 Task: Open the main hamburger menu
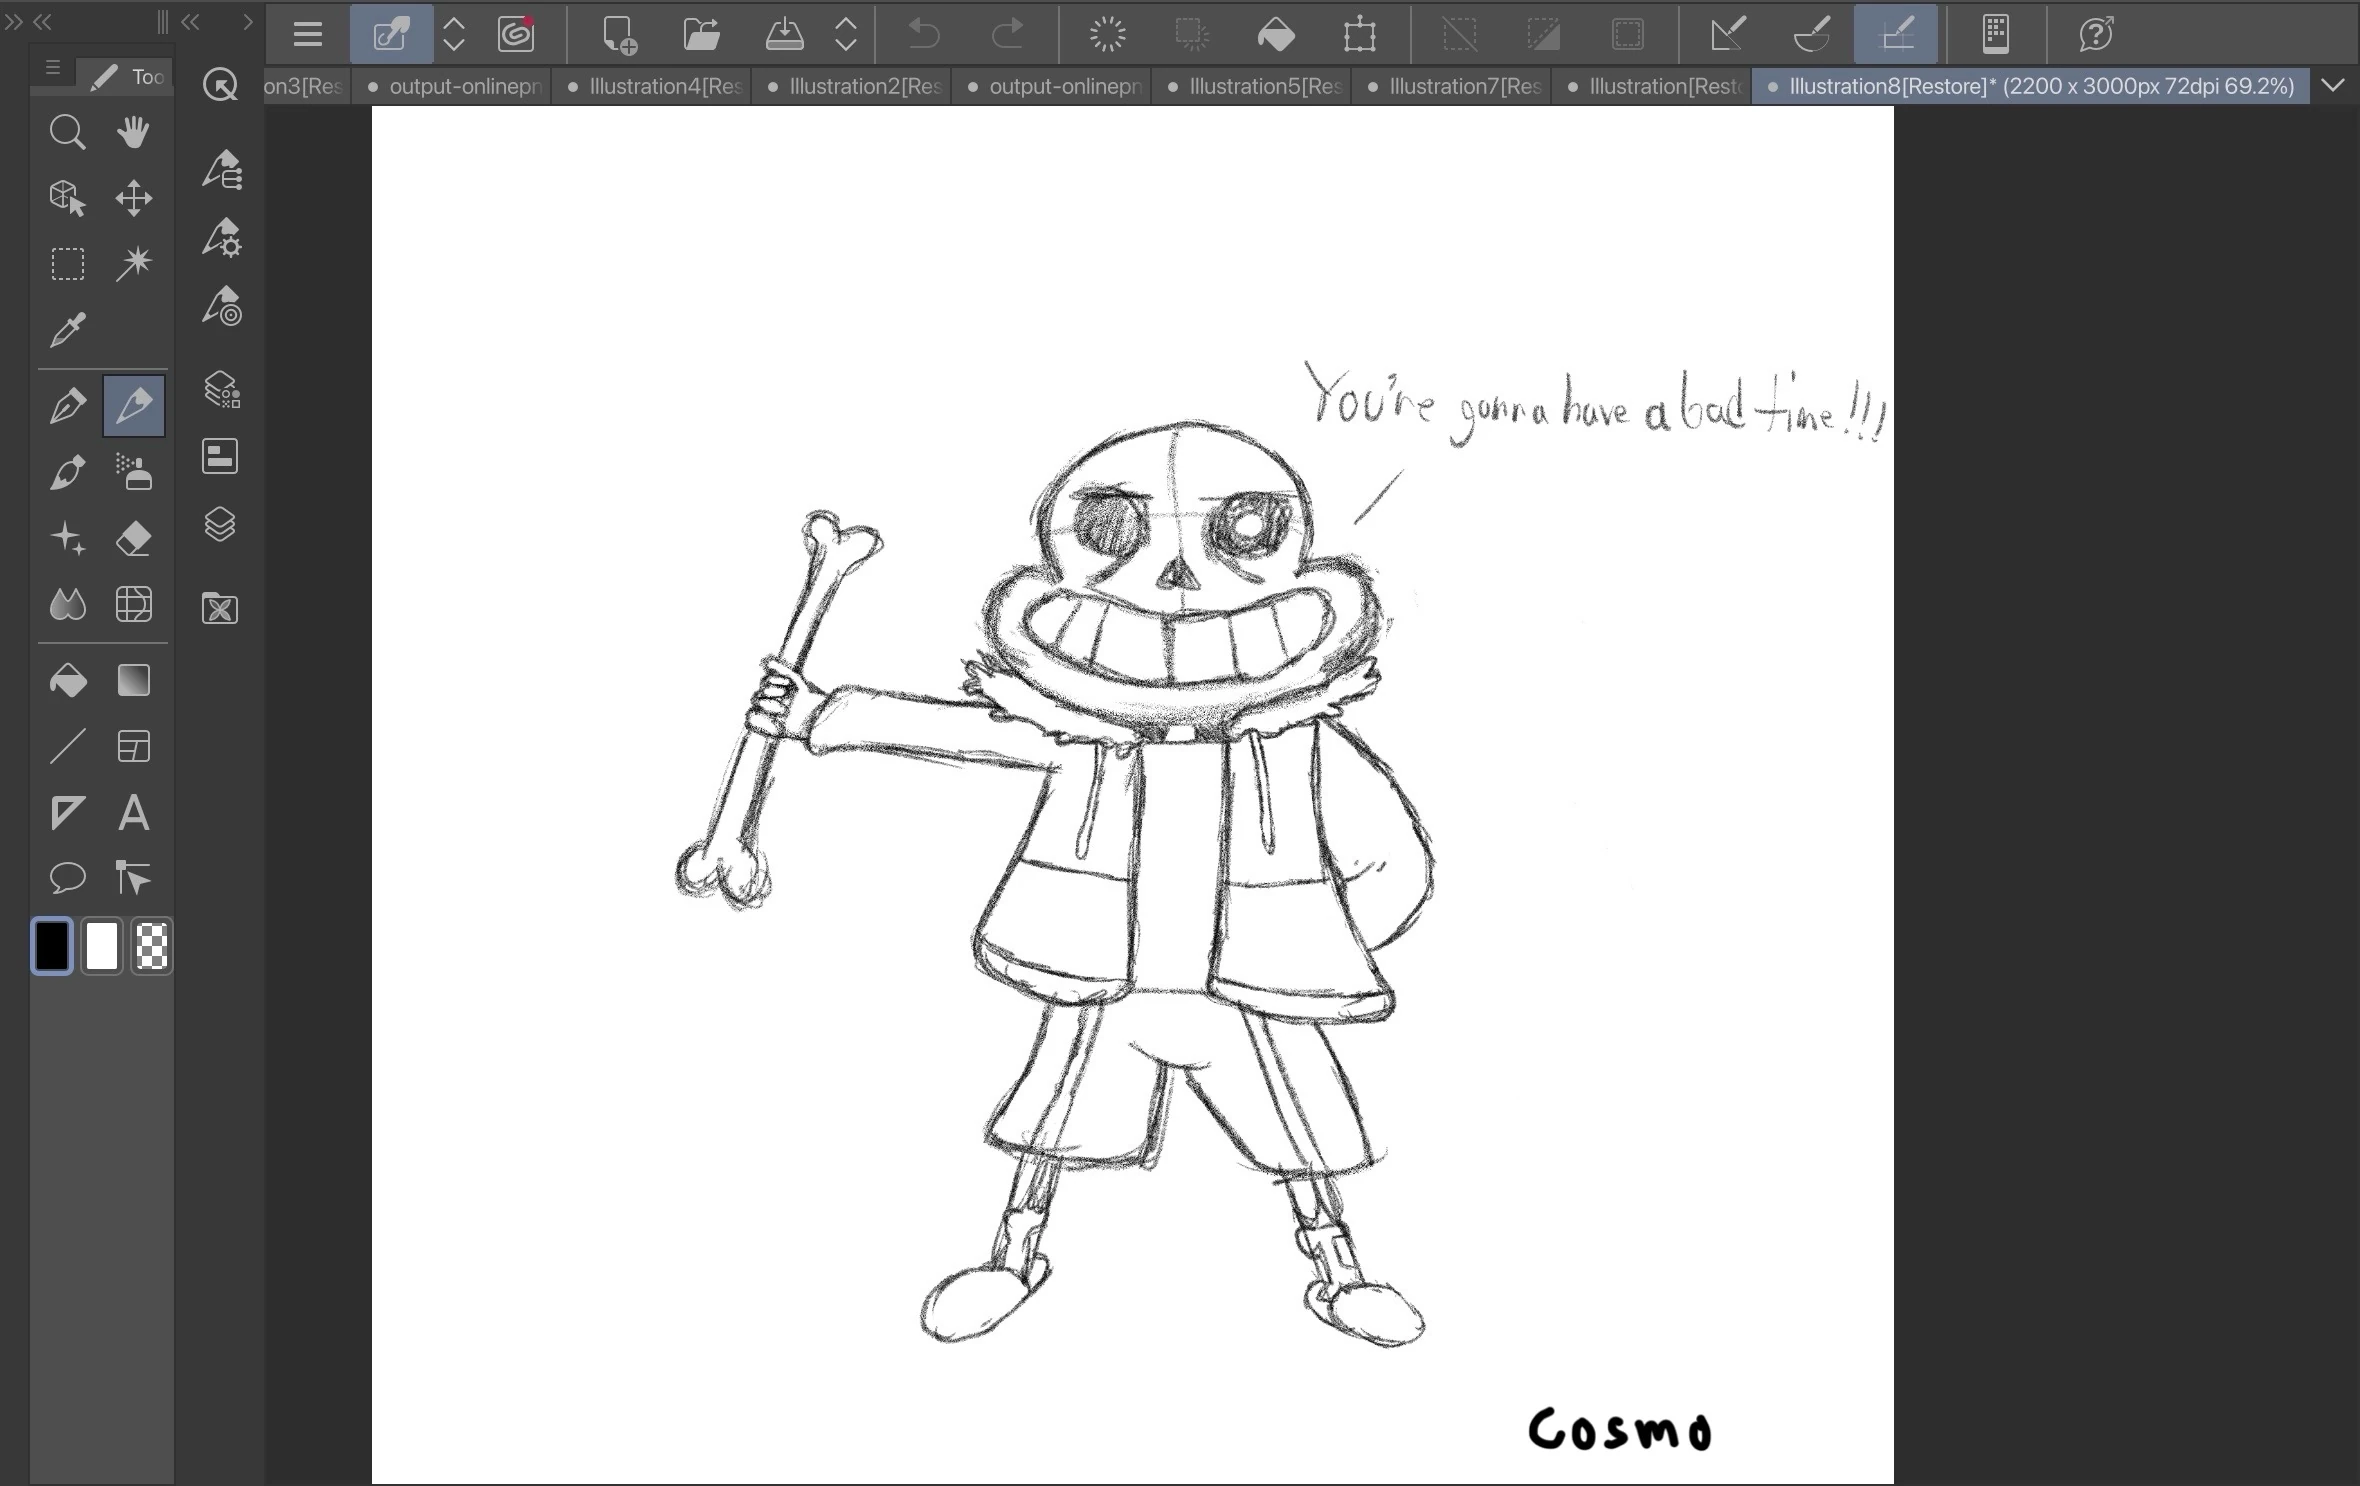coord(307,35)
